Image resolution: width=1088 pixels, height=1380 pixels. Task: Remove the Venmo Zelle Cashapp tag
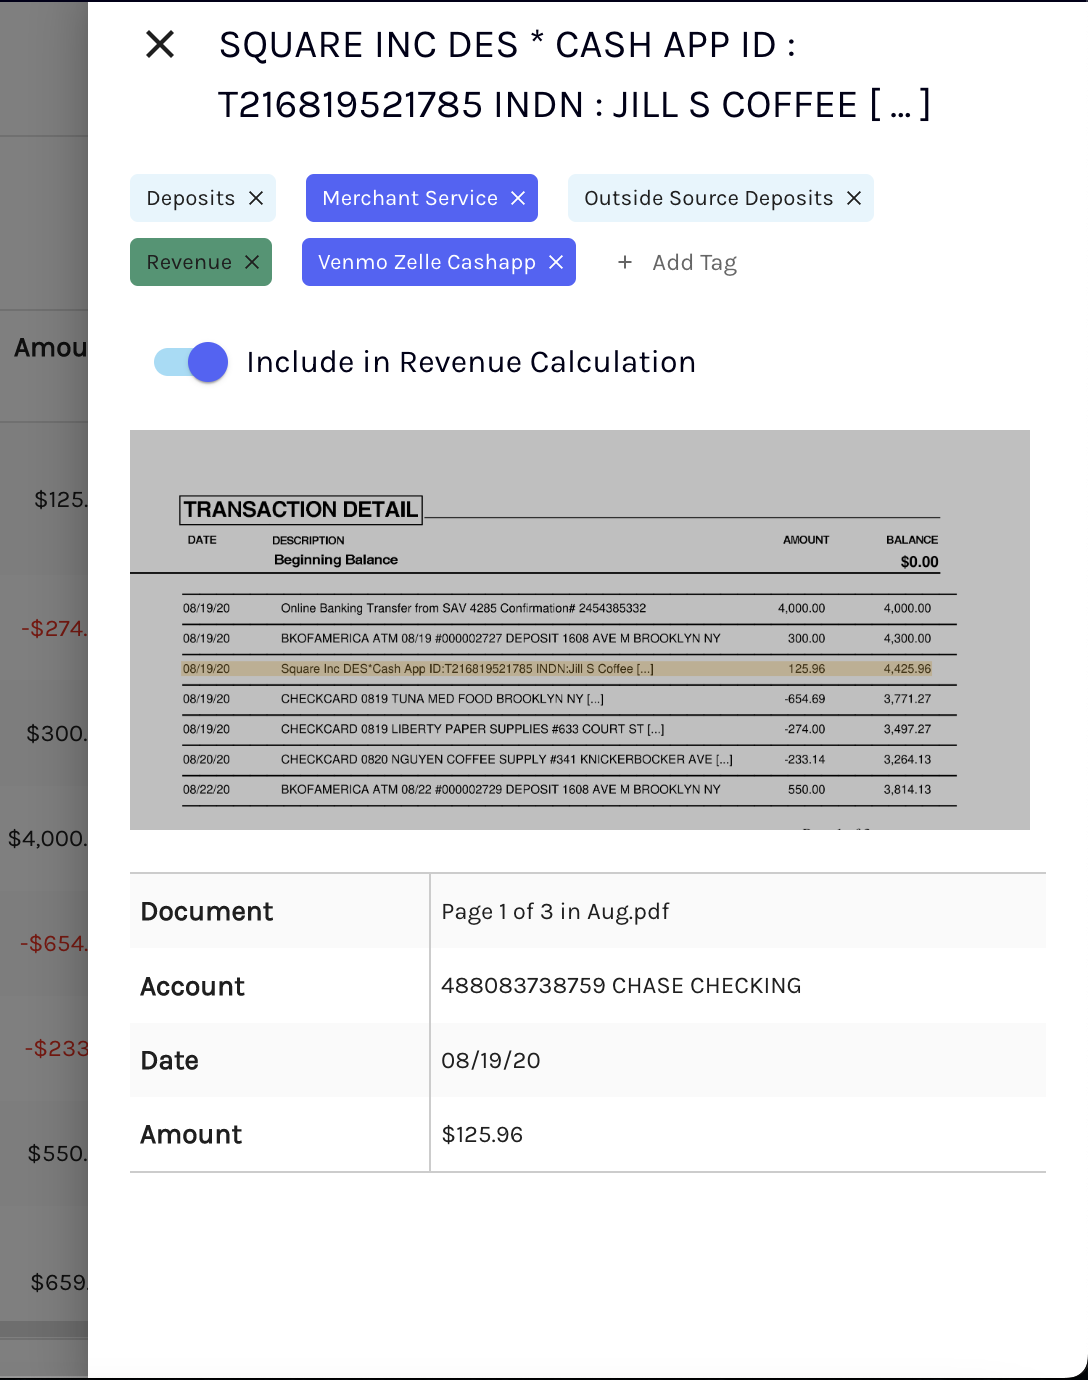[x=556, y=262]
